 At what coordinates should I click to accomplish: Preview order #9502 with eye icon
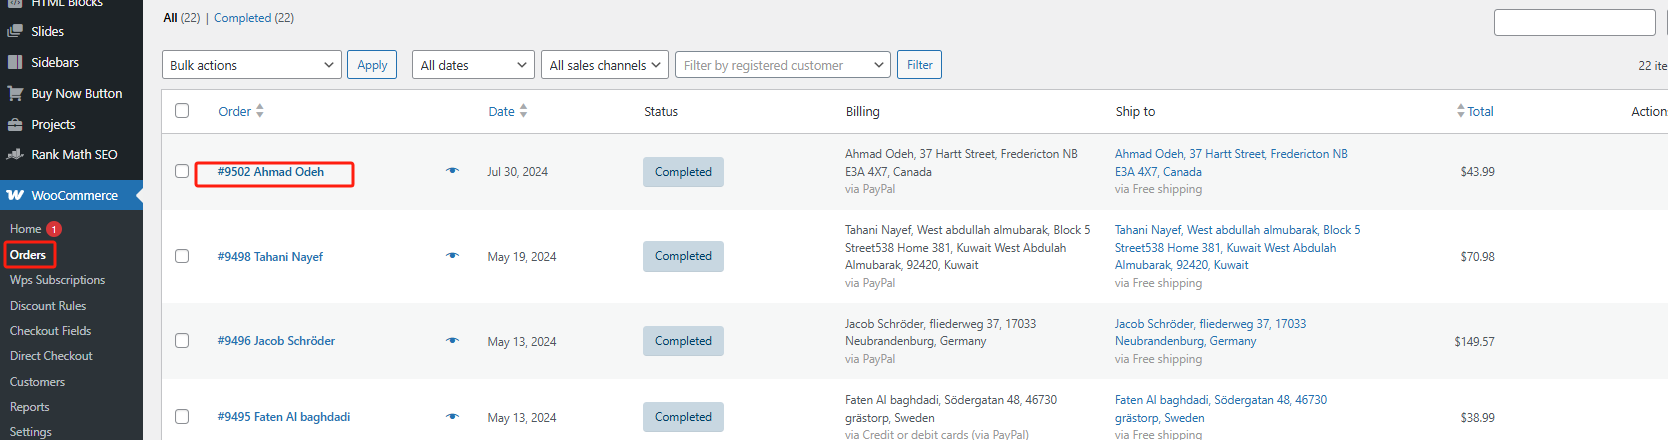[452, 171]
